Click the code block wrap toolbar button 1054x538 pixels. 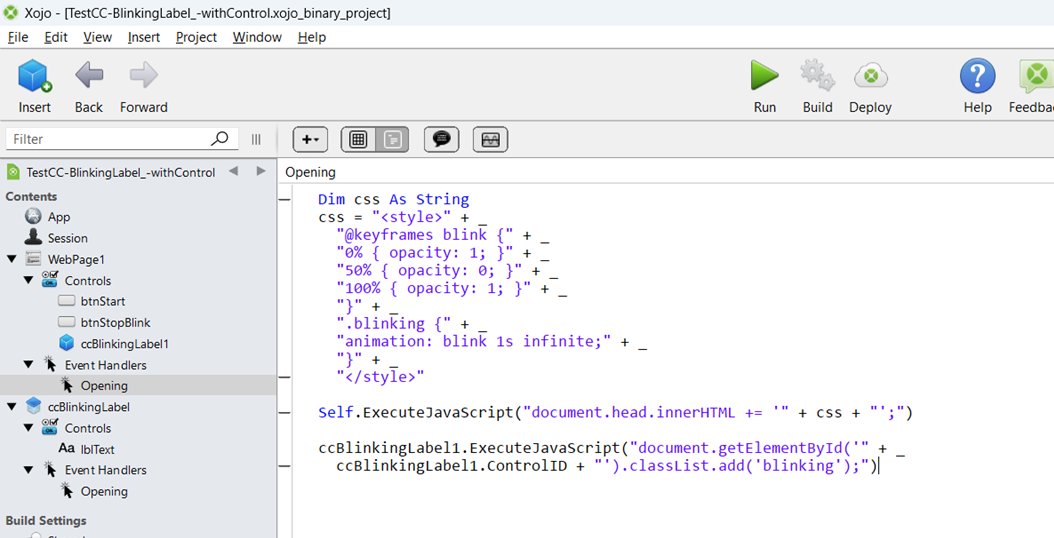coord(490,139)
